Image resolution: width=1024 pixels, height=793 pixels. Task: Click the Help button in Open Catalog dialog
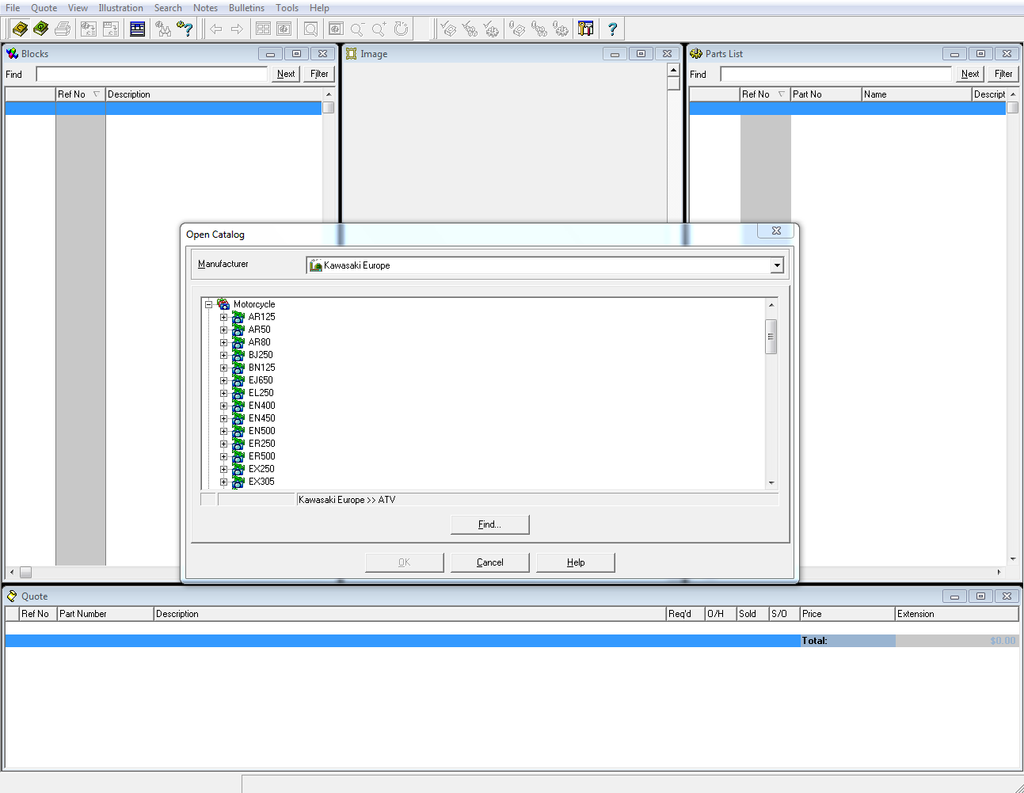(x=575, y=562)
